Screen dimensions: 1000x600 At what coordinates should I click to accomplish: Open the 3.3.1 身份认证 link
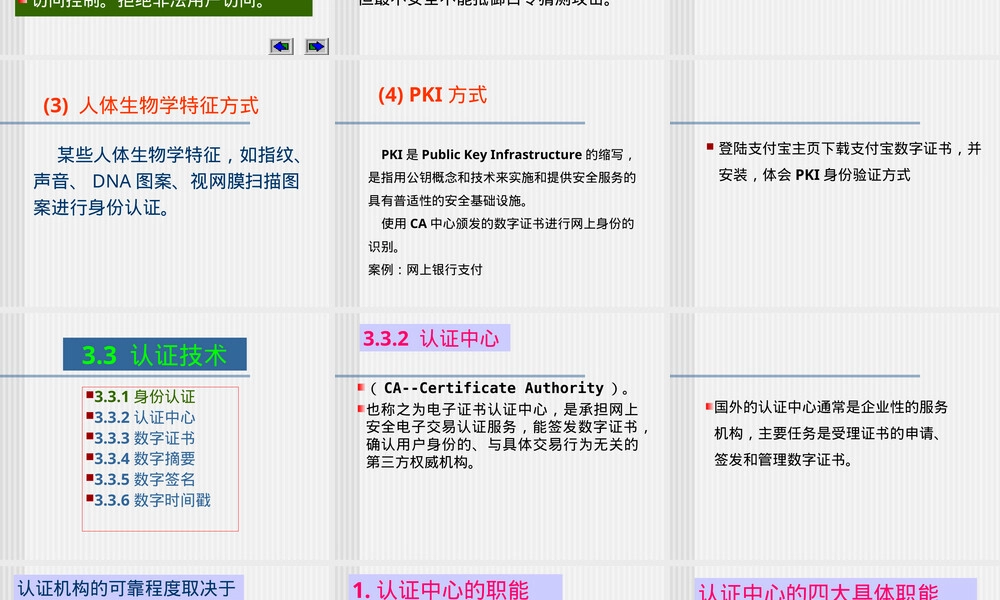point(145,397)
